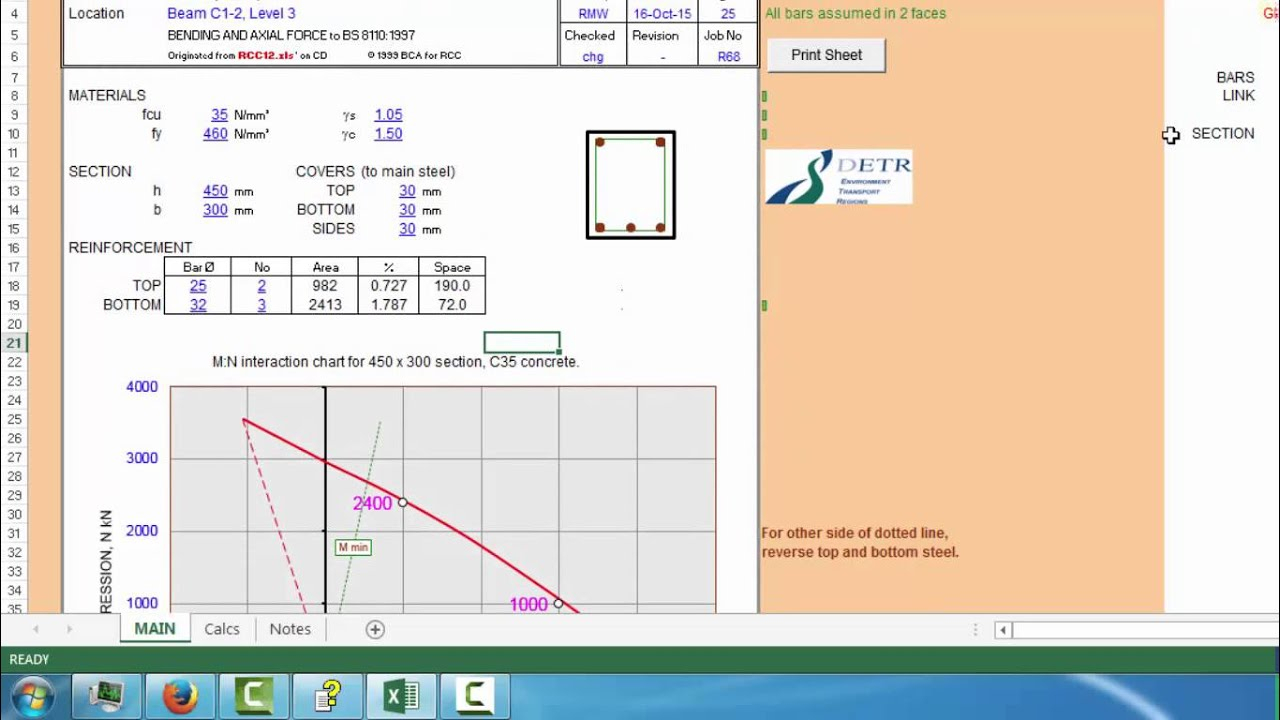This screenshot has width=1280, height=720.
Task: Select section height h value 450
Action: [215, 191]
